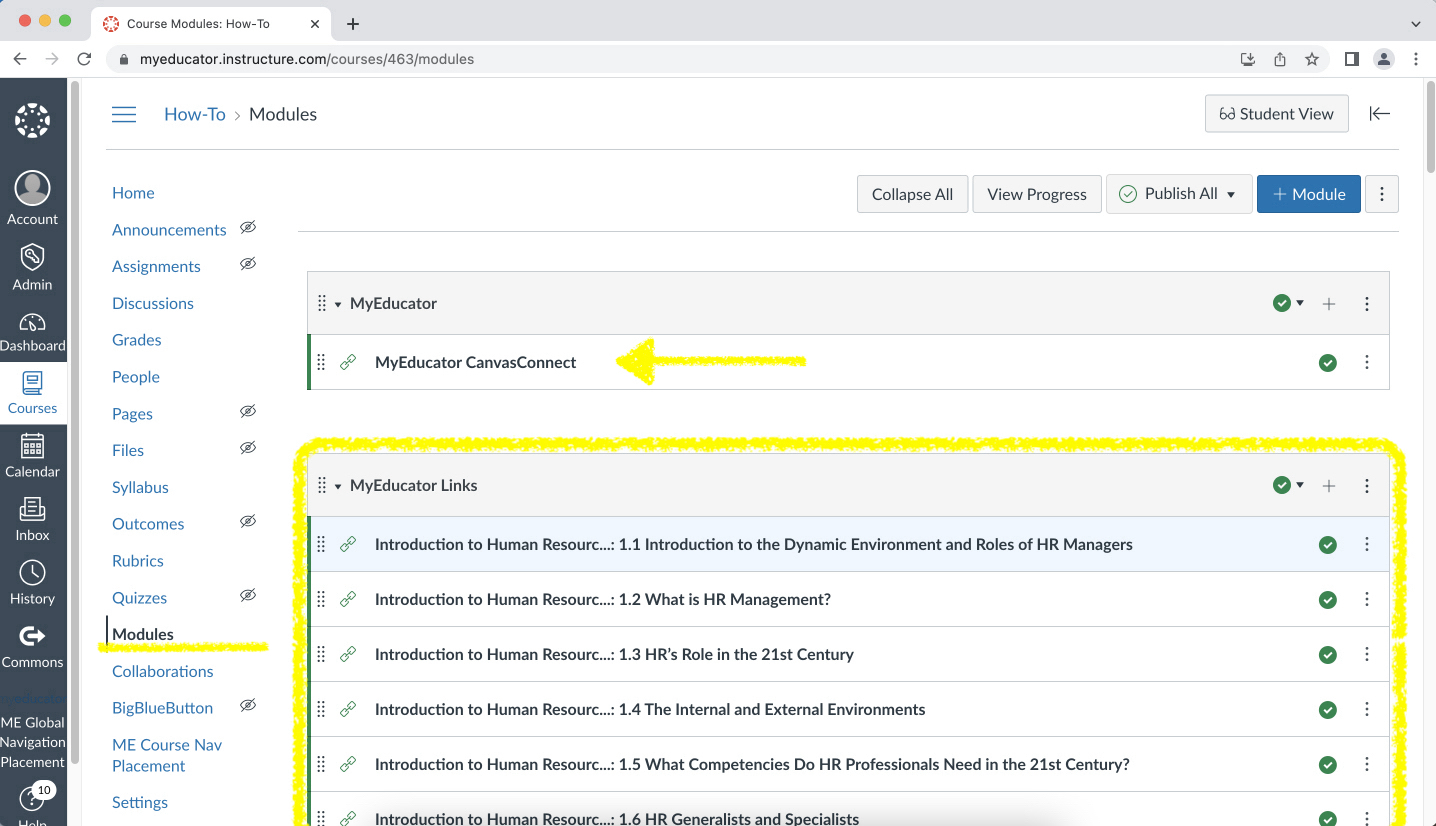Click the blue + Module button
Viewport: 1436px width, 826px height.
tap(1309, 194)
